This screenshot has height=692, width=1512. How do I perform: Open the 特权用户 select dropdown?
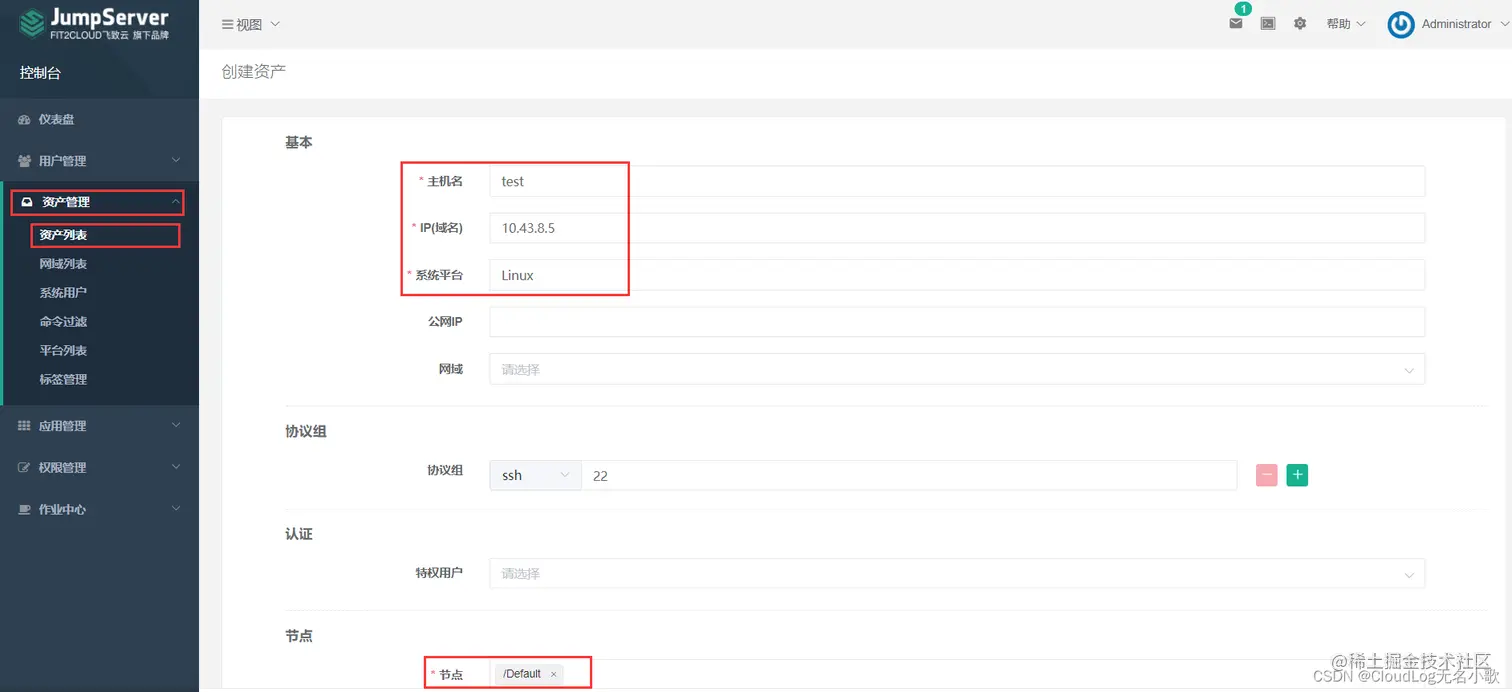957,574
